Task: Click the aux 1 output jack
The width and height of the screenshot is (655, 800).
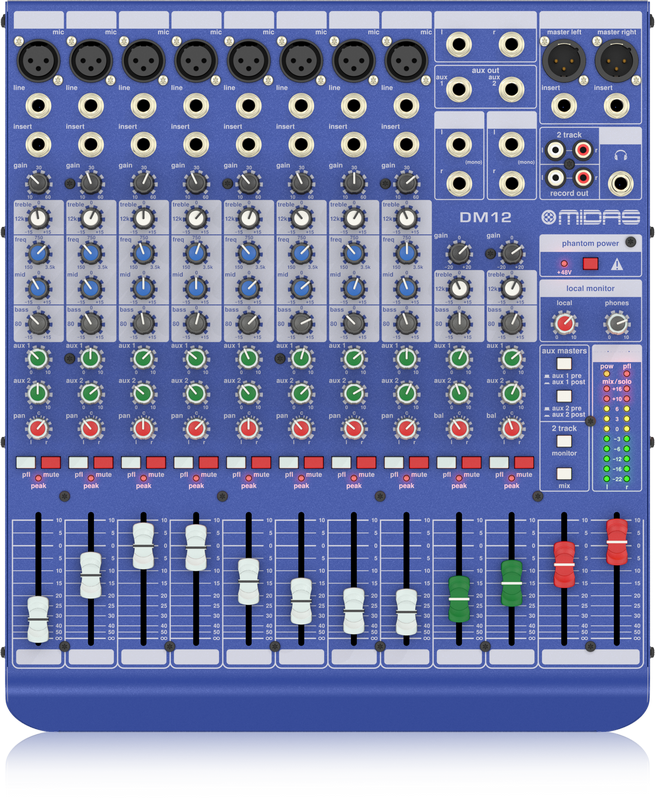Action: [x=459, y=89]
